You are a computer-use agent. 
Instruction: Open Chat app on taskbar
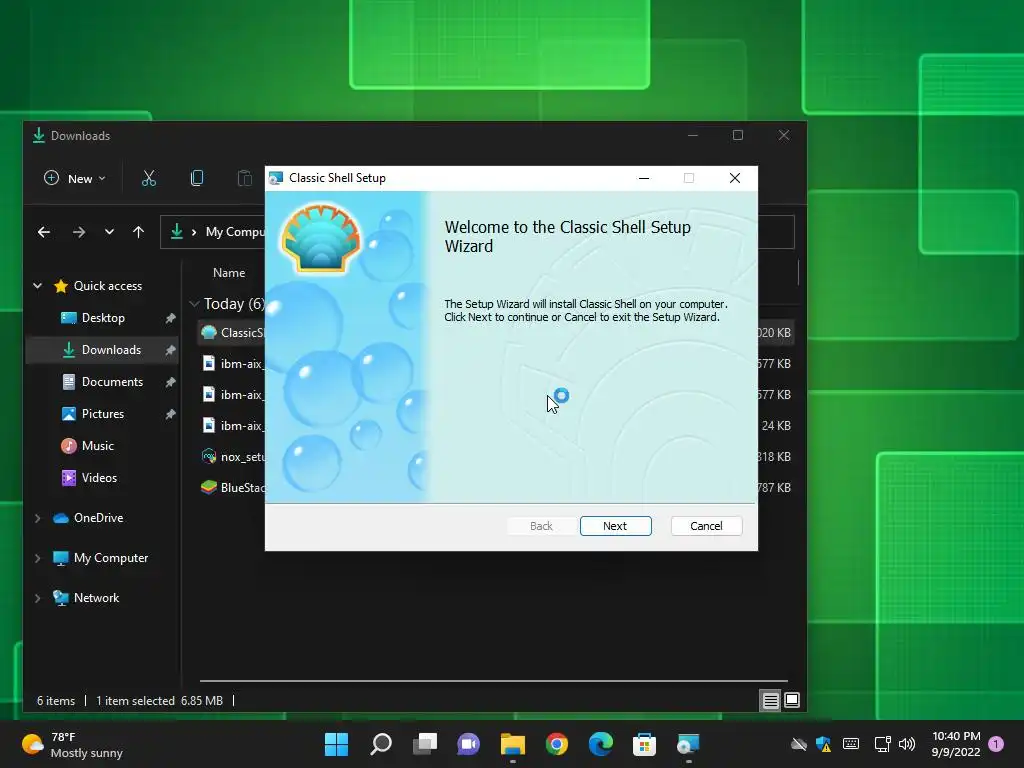click(x=468, y=744)
